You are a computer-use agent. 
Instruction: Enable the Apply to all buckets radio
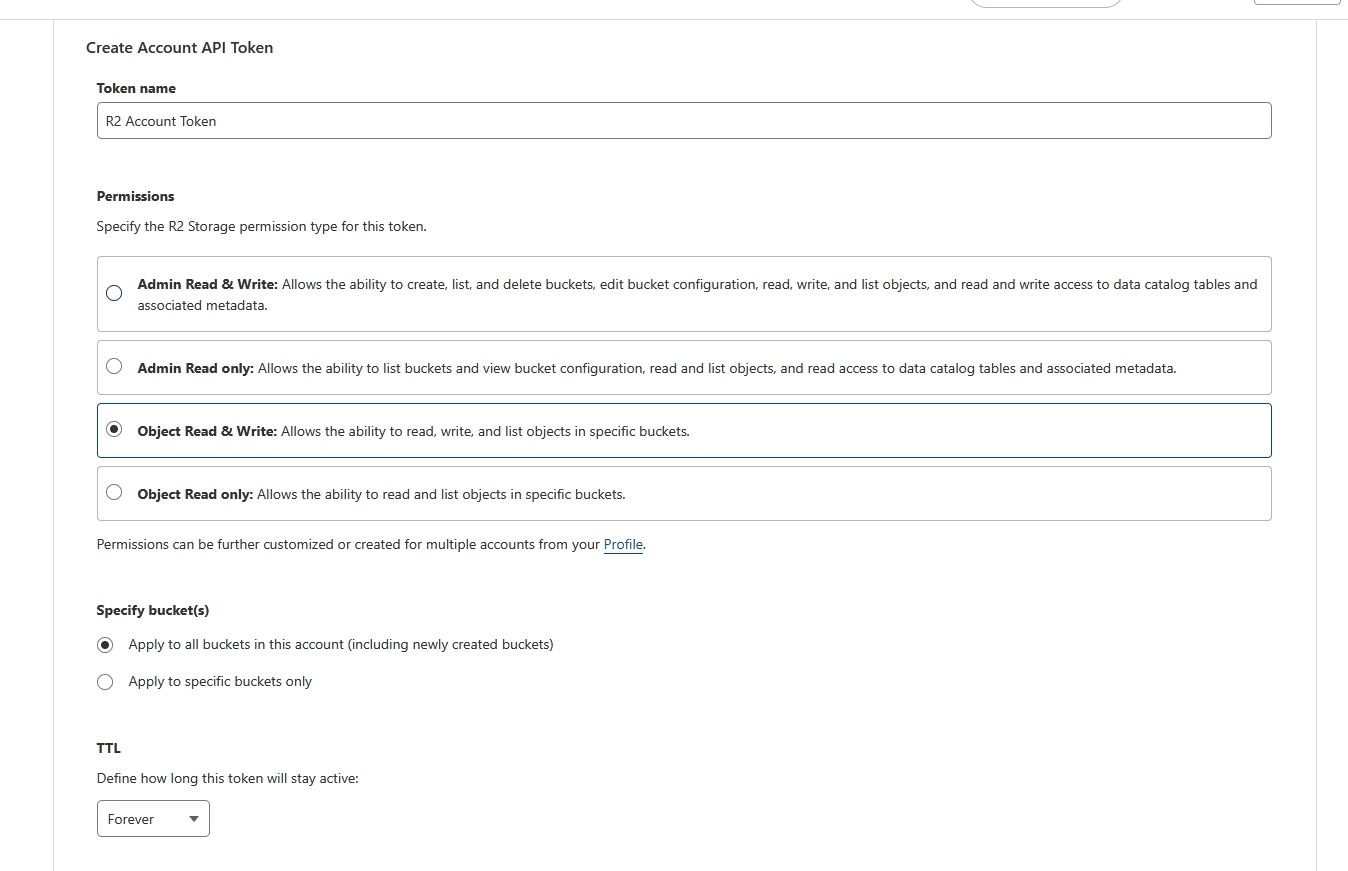105,645
